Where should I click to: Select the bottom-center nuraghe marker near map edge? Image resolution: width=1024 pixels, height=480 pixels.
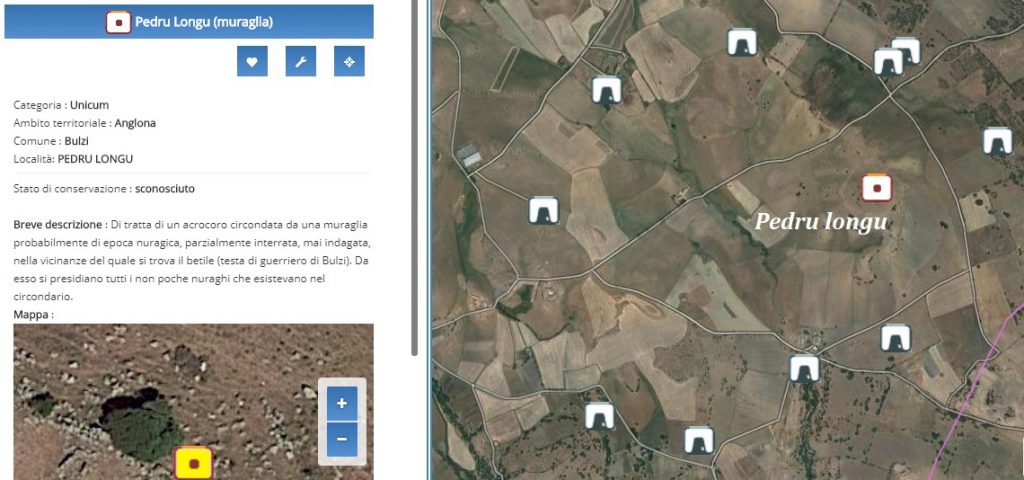(699, 440)
